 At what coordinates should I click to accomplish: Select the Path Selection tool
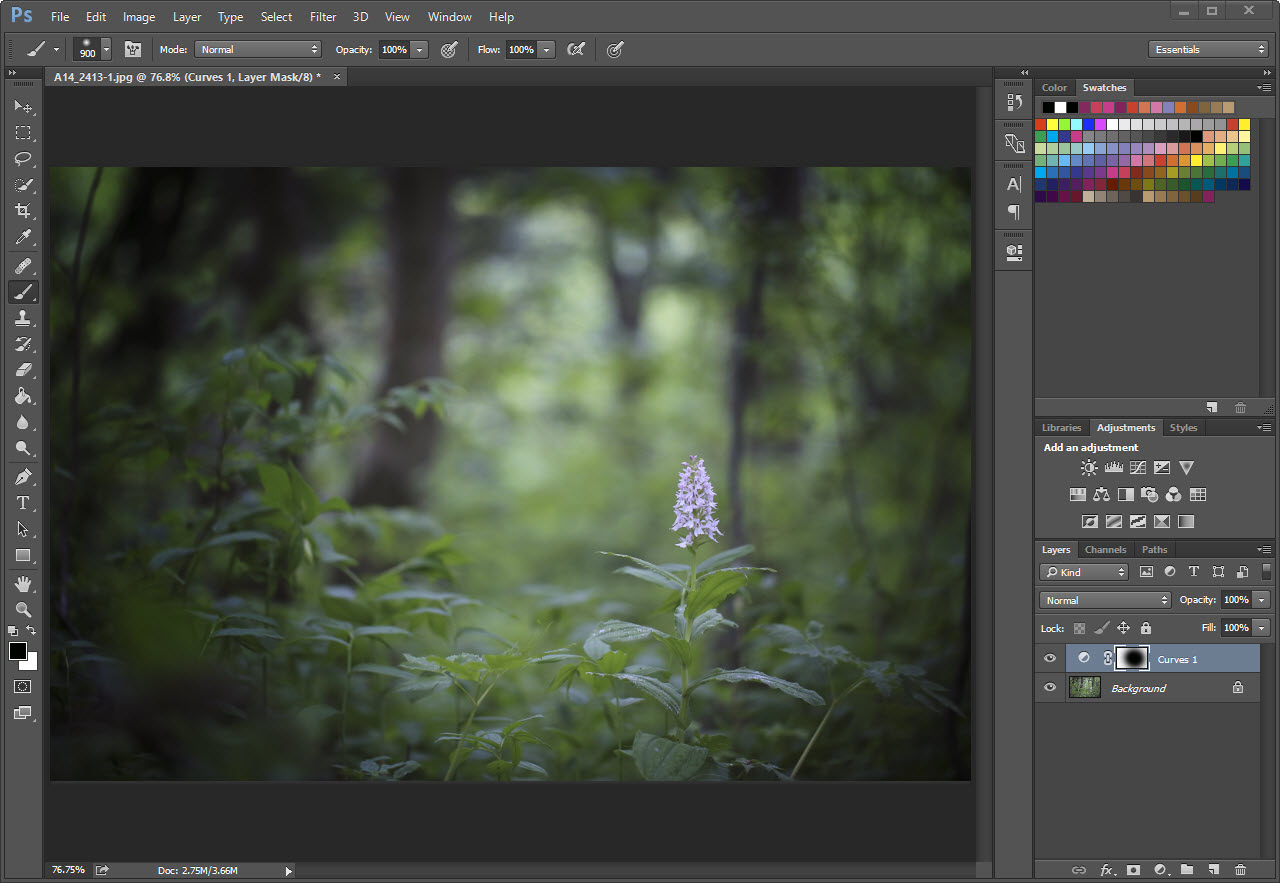(x=23, y=529)
